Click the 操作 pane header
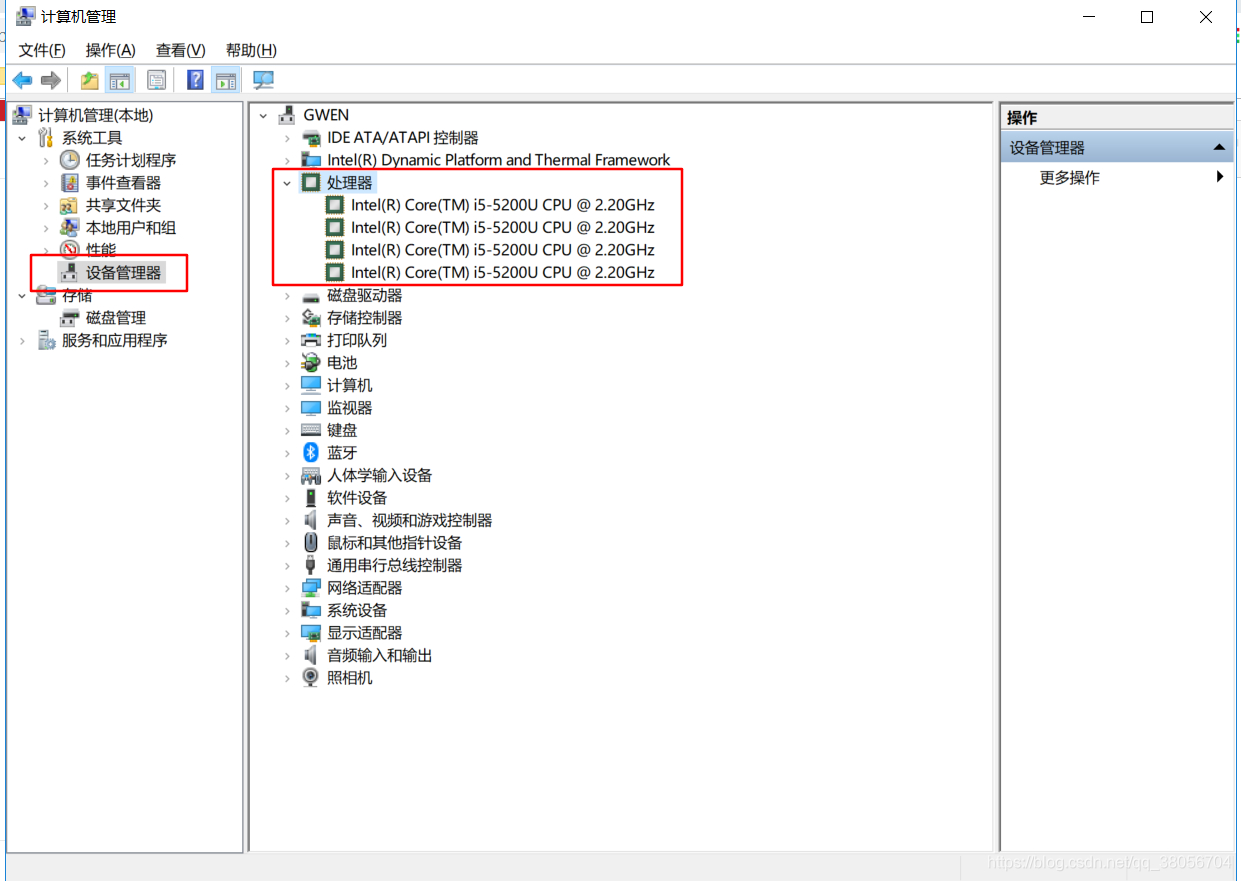This screenshot has width=1241, height=881. tap(1117, 117)
